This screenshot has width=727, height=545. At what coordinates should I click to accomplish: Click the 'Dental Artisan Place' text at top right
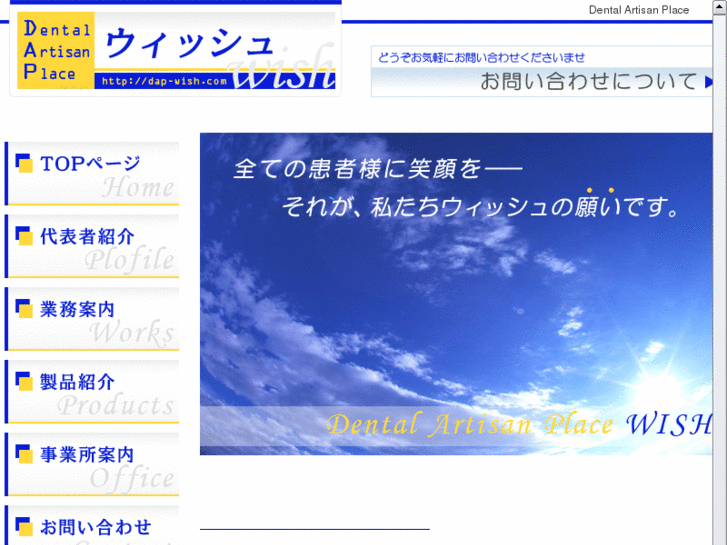(638, 10)
